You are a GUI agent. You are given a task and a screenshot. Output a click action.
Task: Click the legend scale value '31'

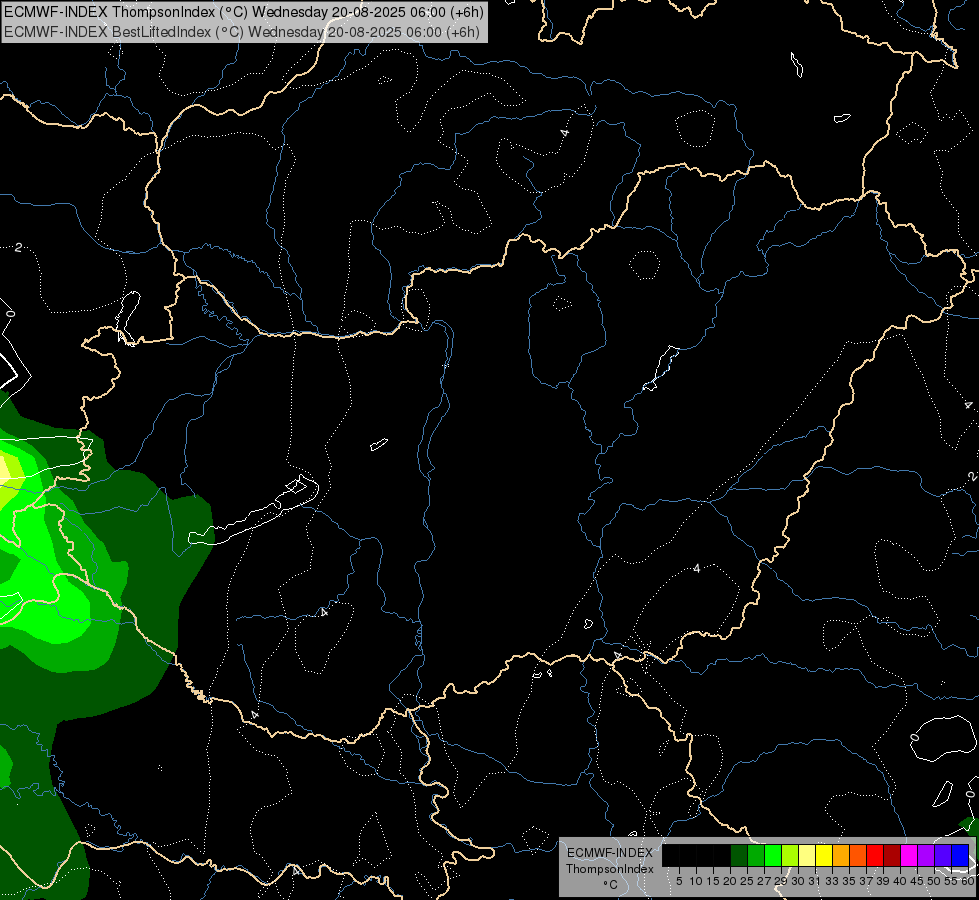pos(815,881)
